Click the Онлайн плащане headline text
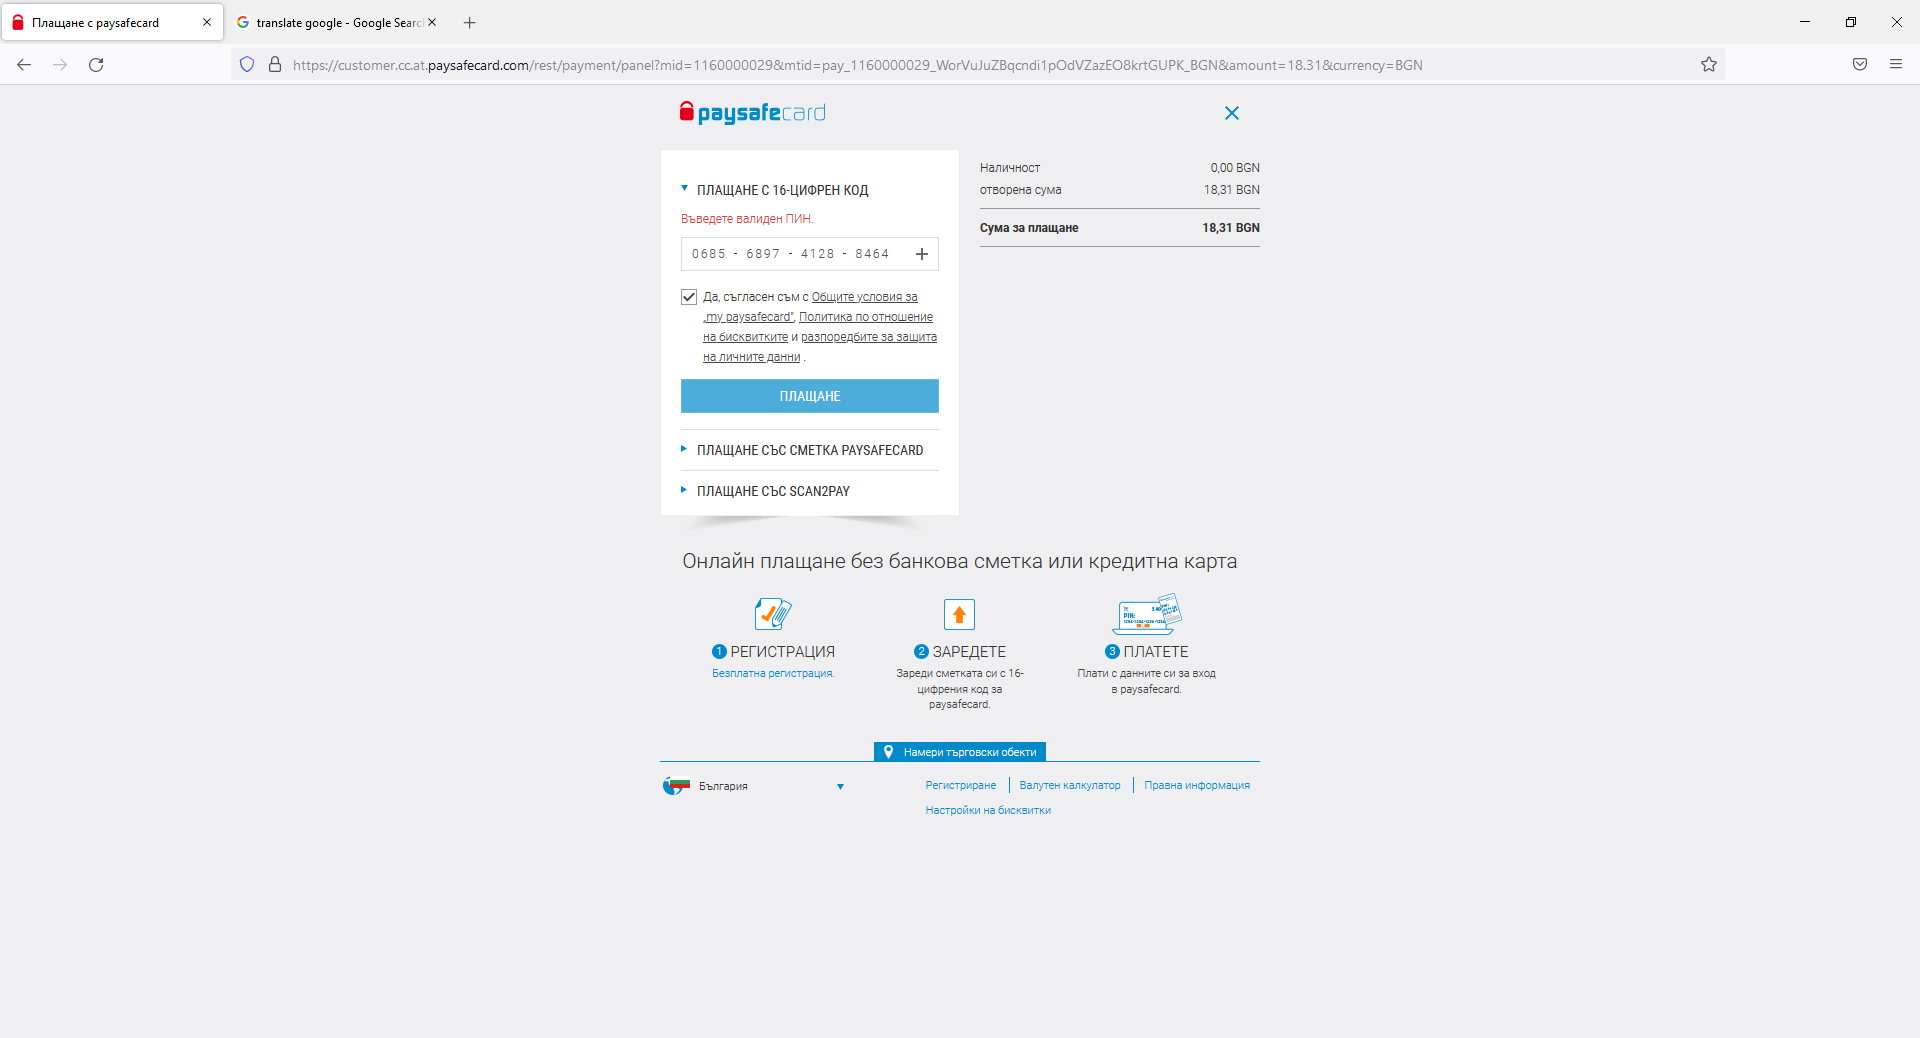1920x1038 pixels. tap(960, 561)
